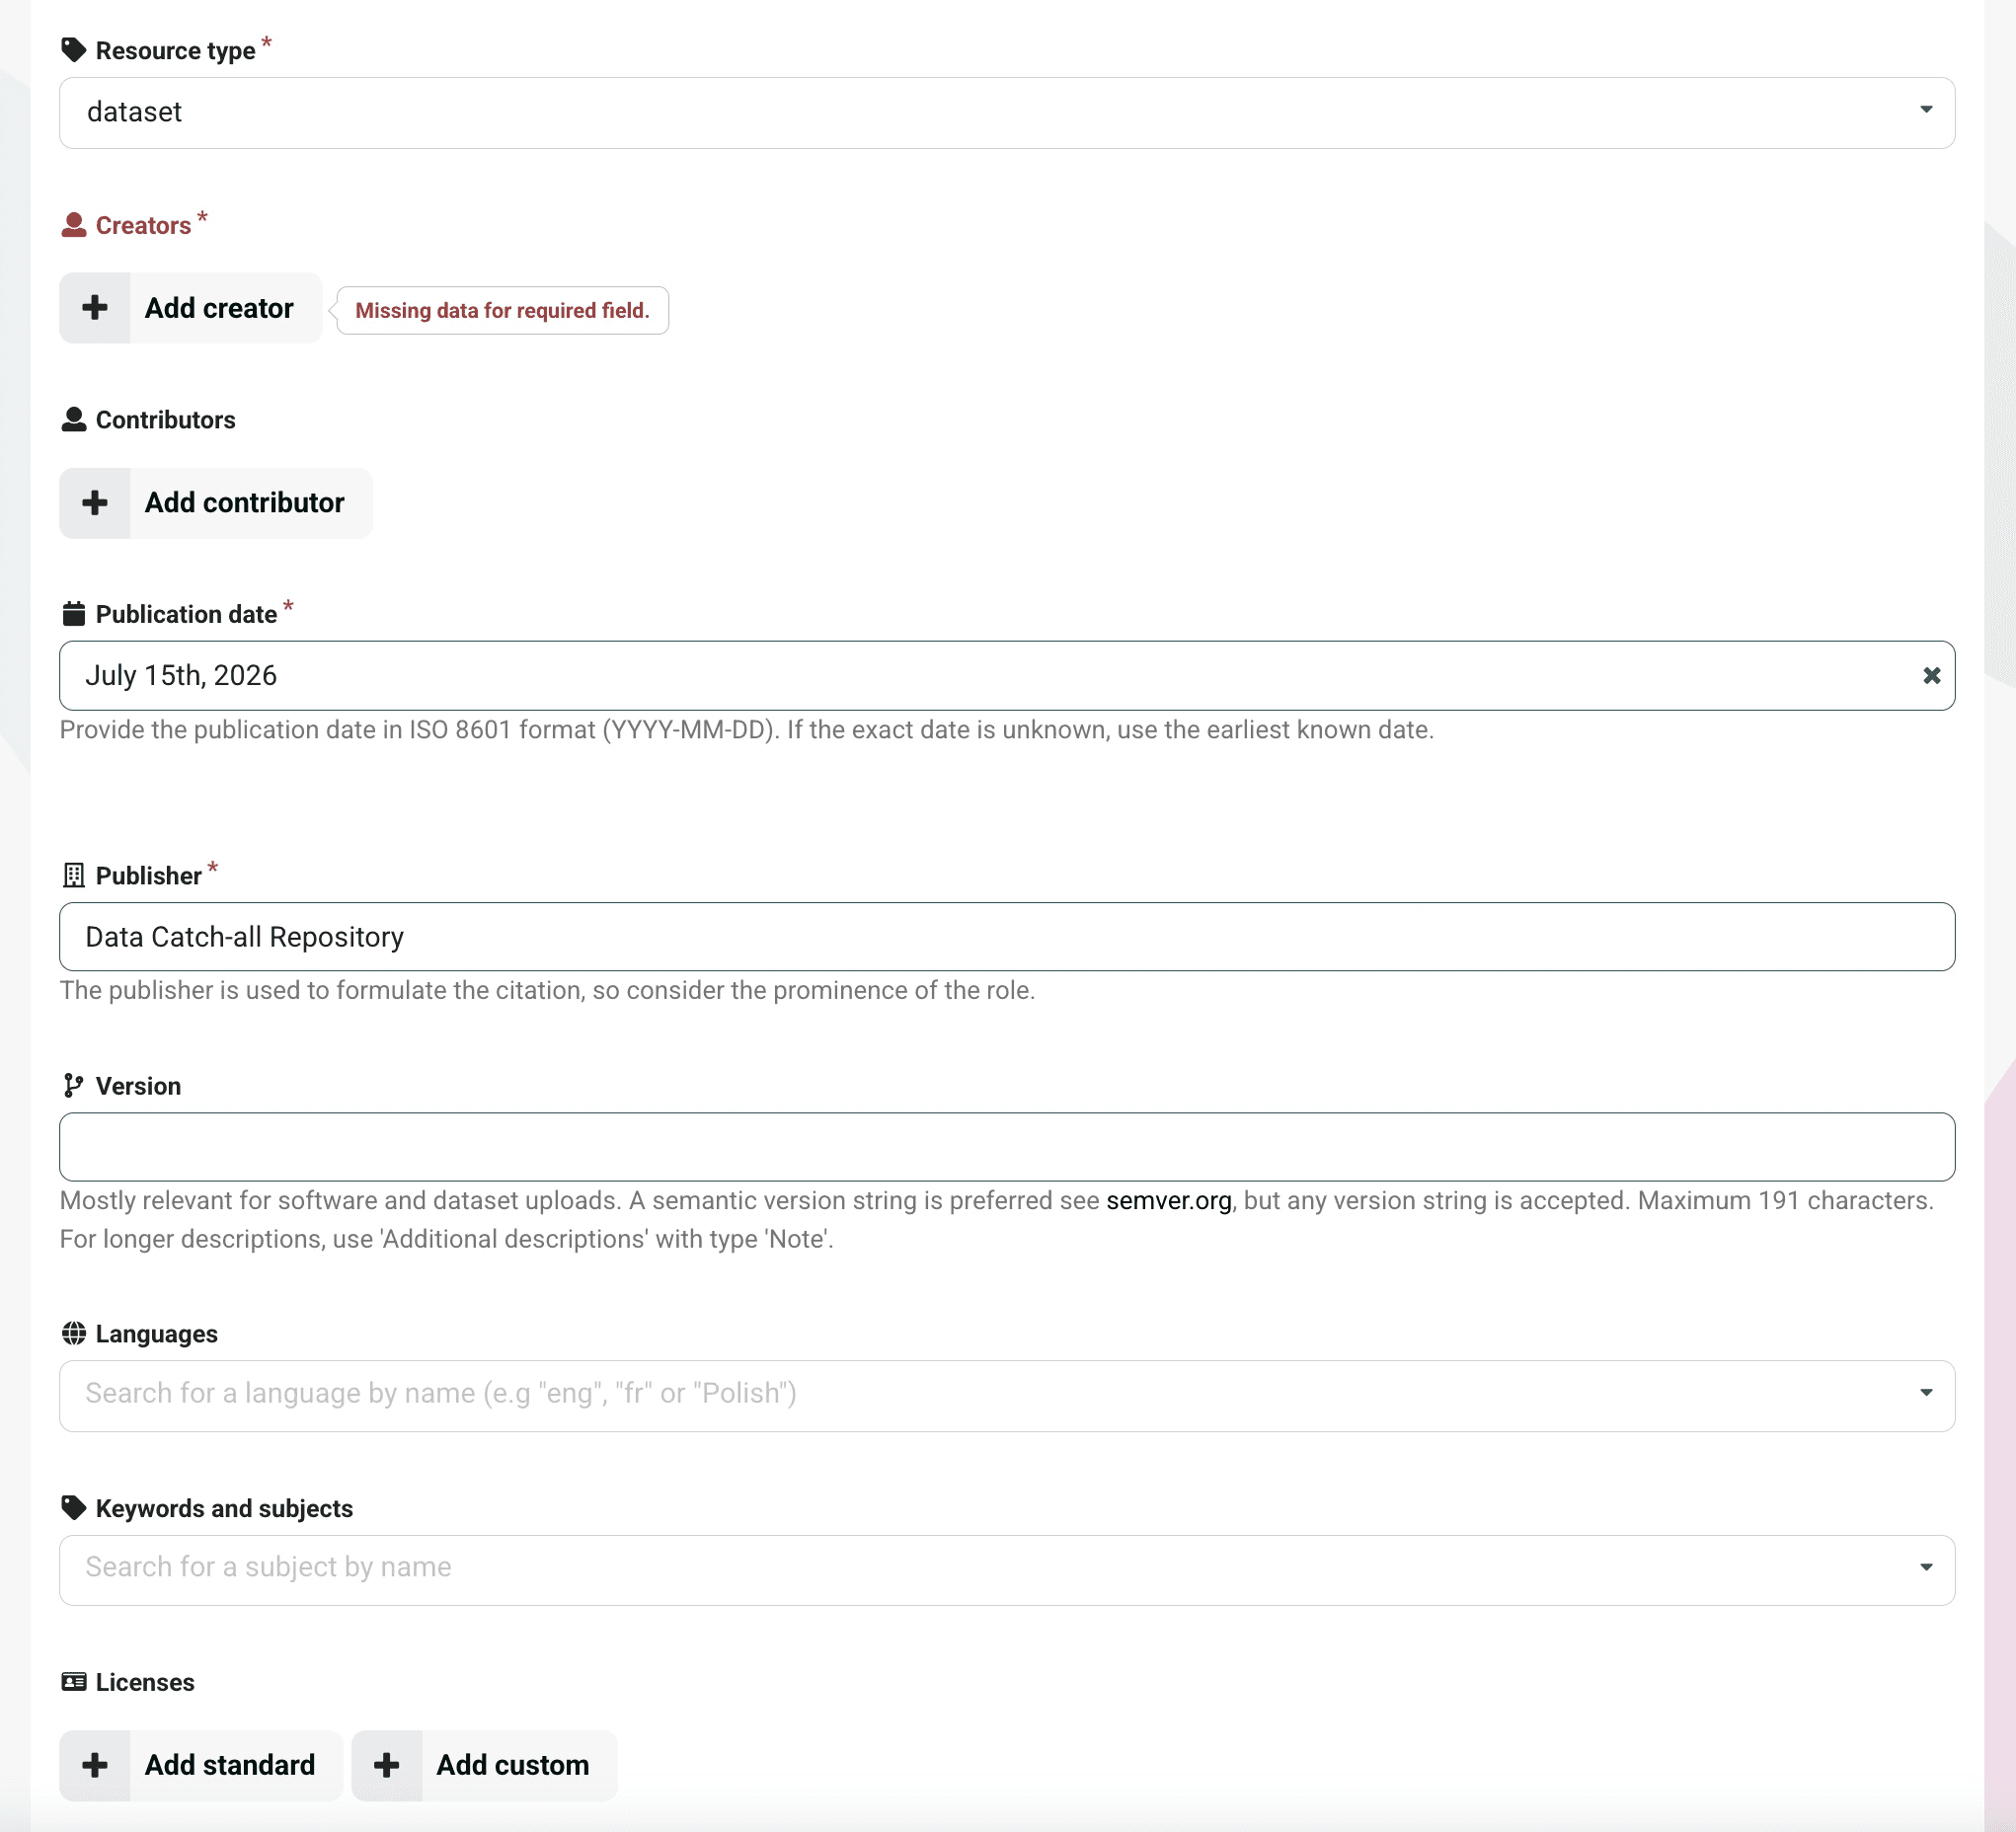Click the Add contributor button

(216, 503)
